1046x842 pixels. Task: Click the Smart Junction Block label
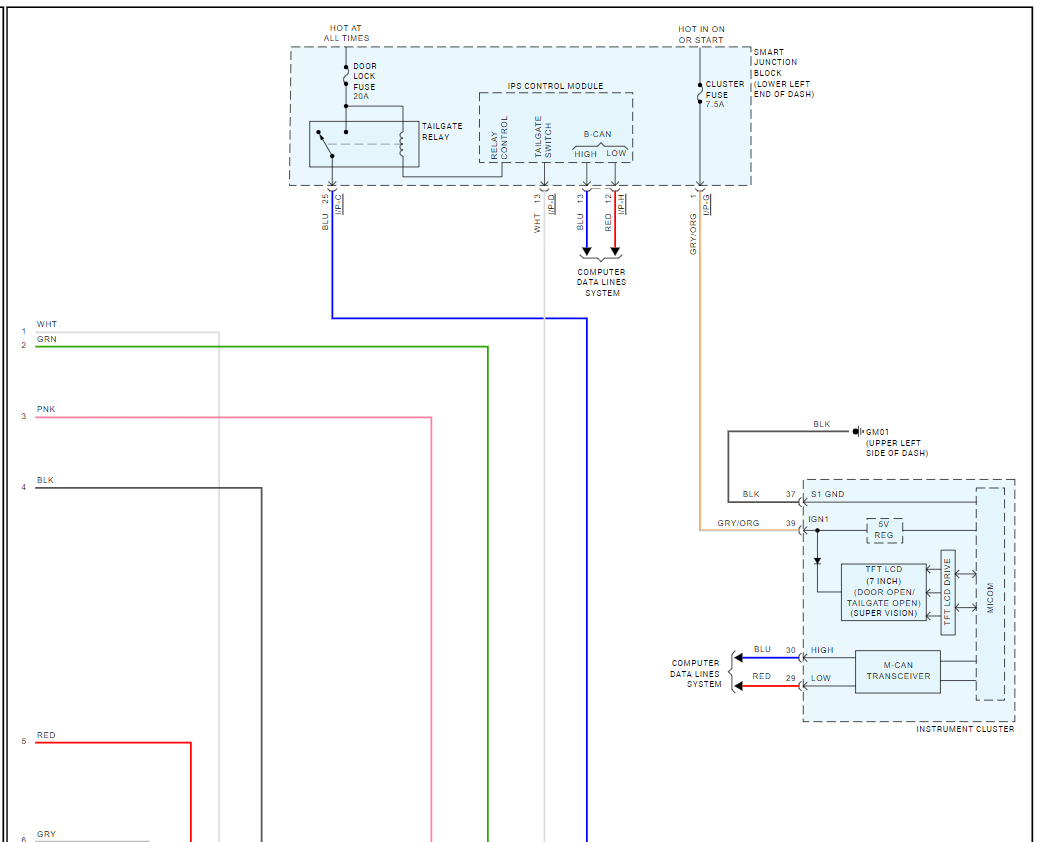point(783,73)
